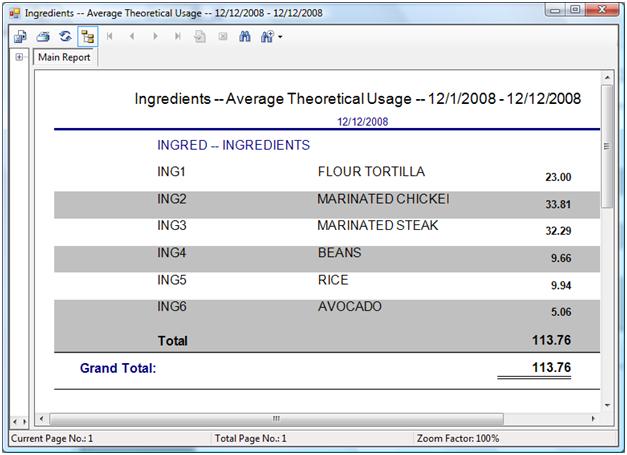Screen dimensions: 627x455
Task: Click the INGRED -- INGREDIENTS group header
Action: 234,145
